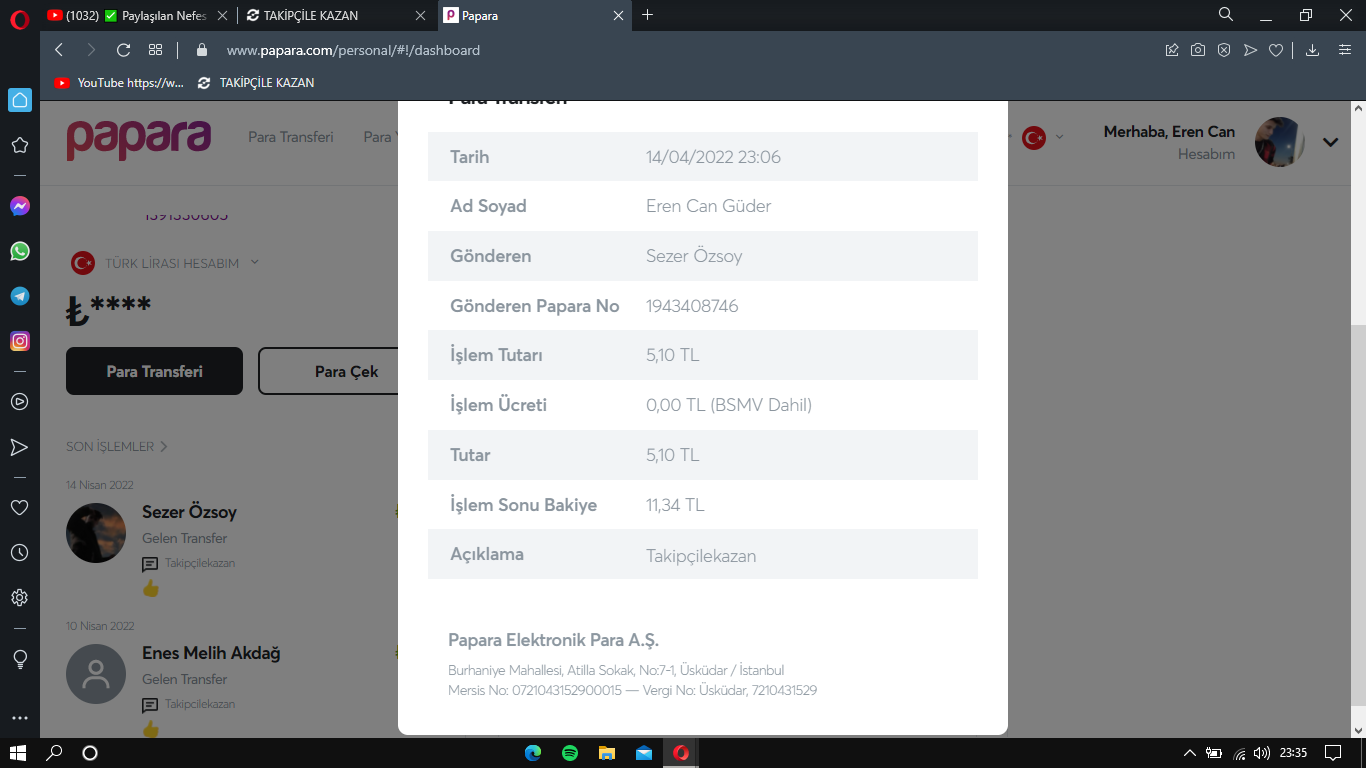
Task: Open History clock icon in sidebar
Action: coord(20,552)
